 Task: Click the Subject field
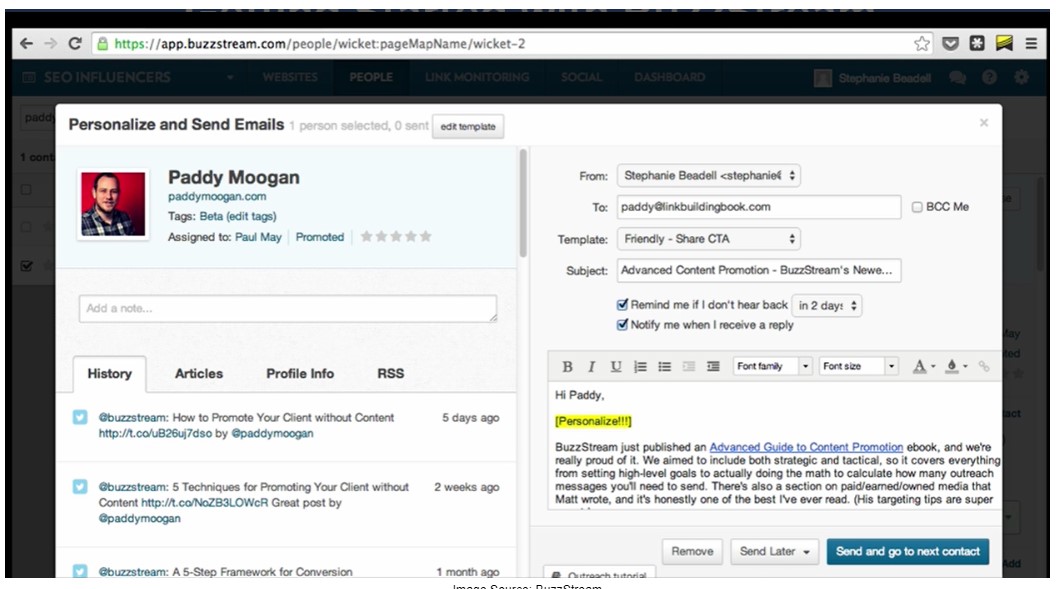[x=759, y=271]
